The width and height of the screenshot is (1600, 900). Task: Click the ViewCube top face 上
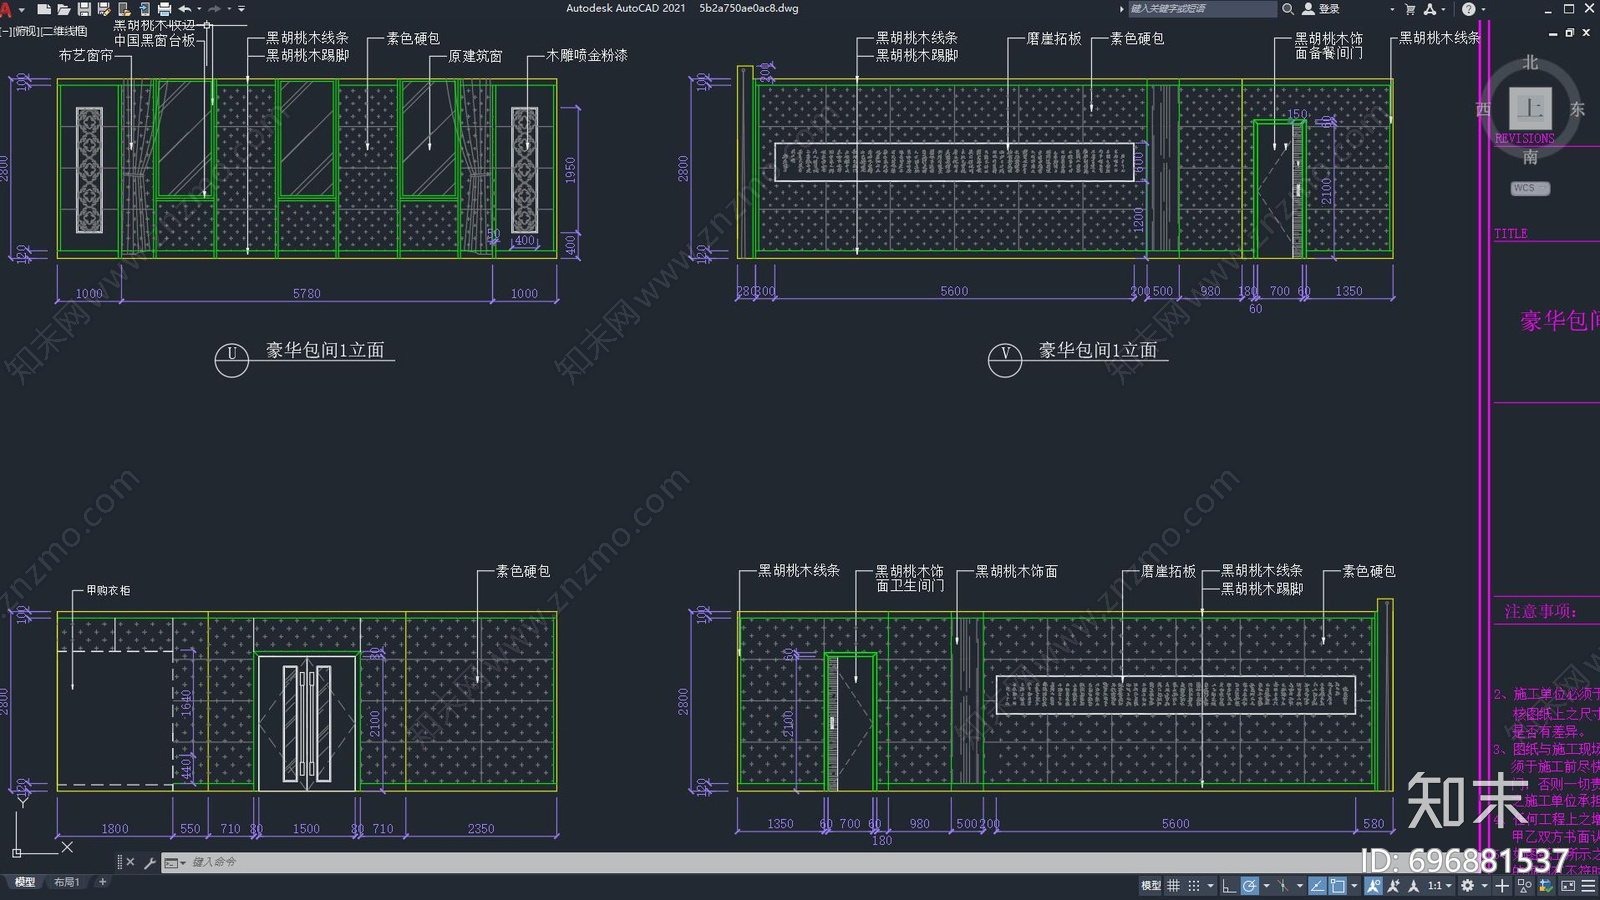click(x=1530, y=107)
